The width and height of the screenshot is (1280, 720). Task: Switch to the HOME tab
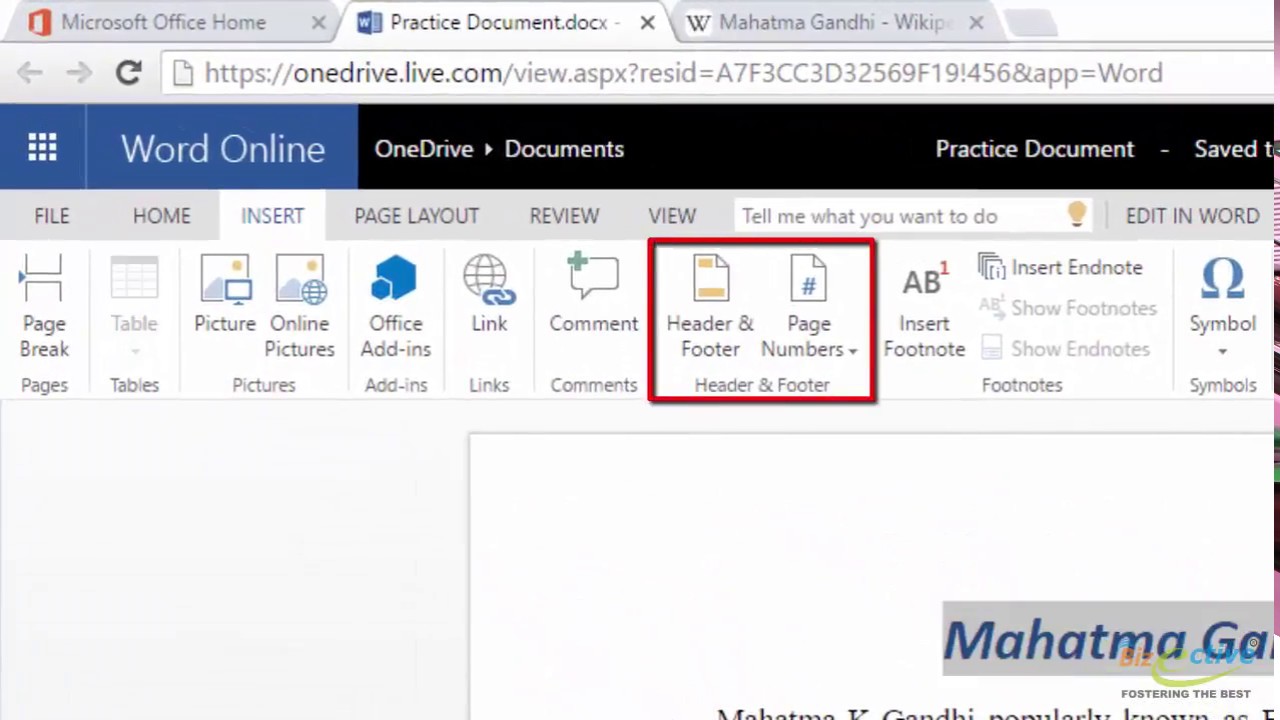click(x=161, y=216)
